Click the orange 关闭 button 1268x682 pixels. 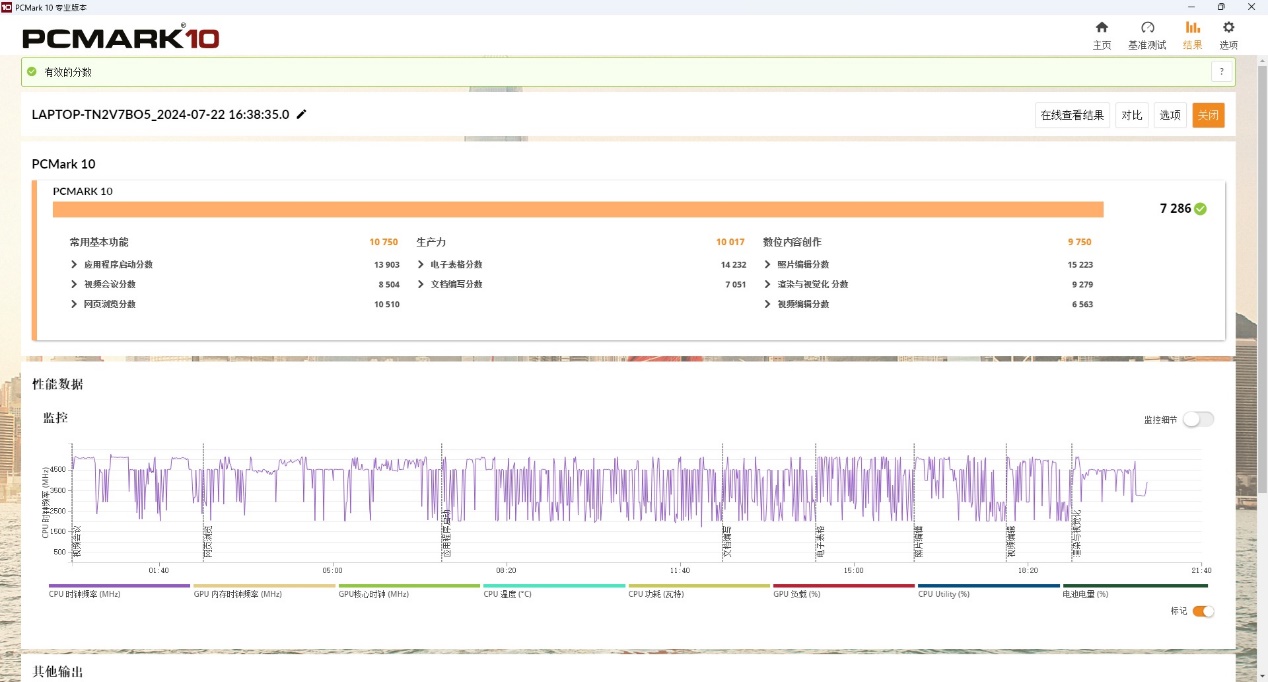pyautogui.click(x=1208, y=115)
